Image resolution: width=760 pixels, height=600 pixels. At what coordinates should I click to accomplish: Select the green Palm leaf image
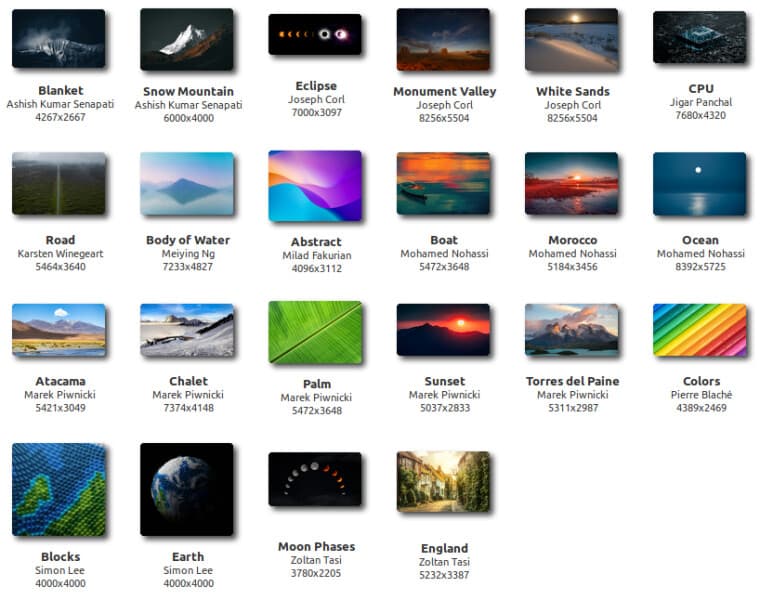pos(315,332)
